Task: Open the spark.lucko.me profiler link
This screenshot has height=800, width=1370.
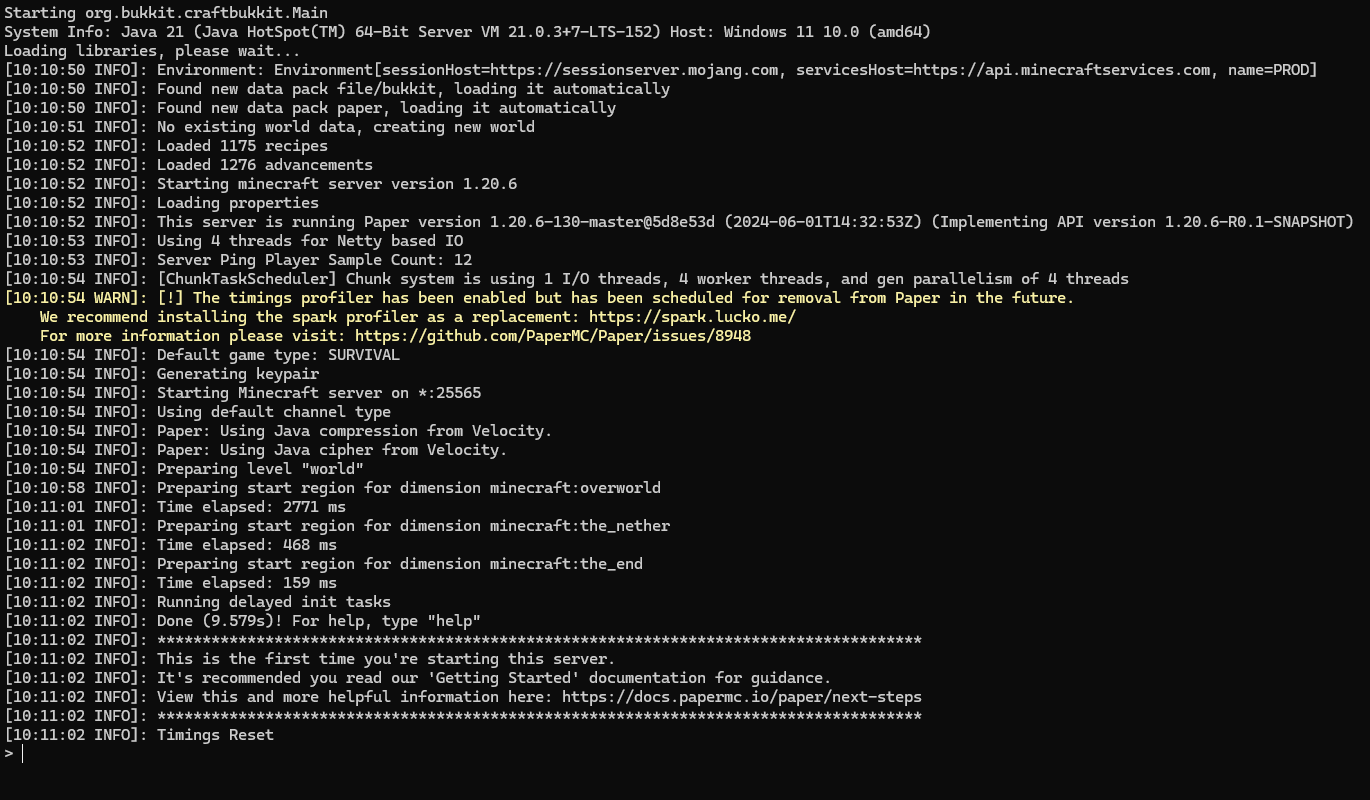Action: 692,317
